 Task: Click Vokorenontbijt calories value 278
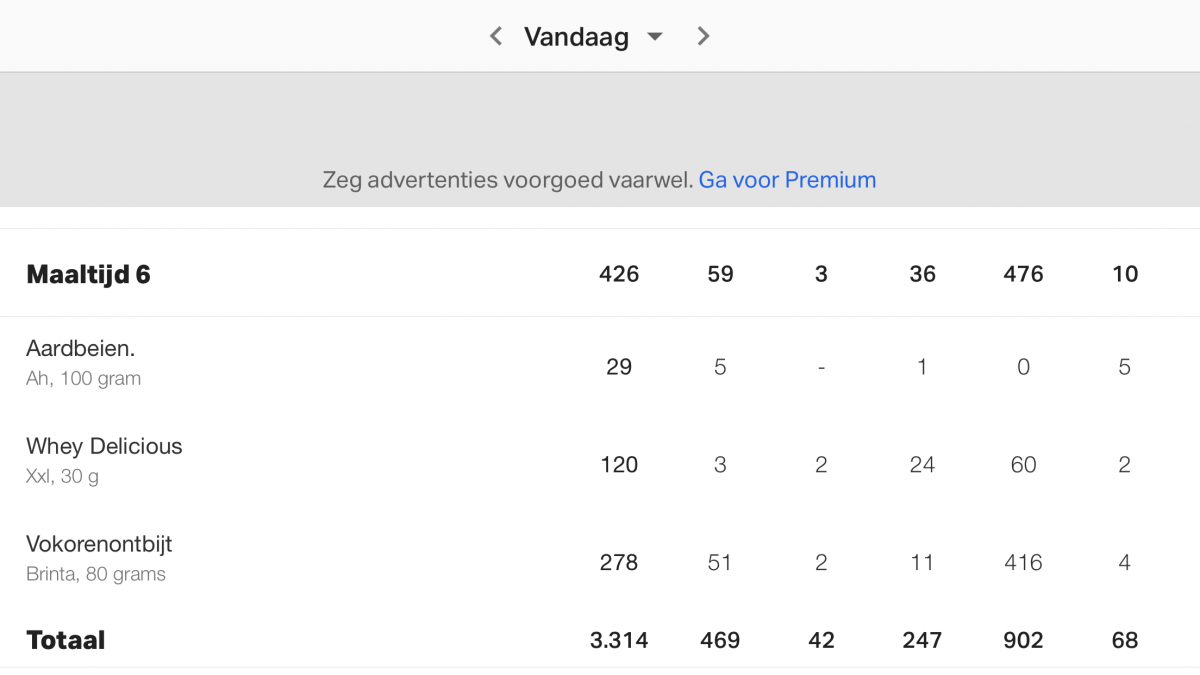(619, 563)
